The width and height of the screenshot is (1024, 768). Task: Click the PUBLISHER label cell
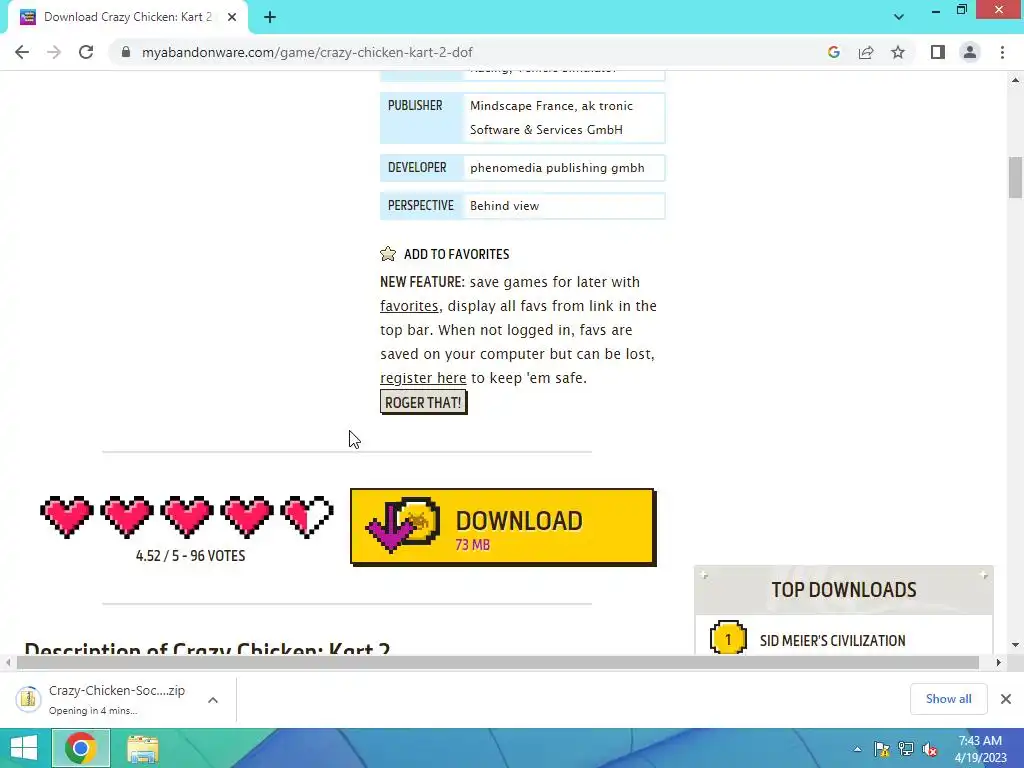click(x=421, y=118)
